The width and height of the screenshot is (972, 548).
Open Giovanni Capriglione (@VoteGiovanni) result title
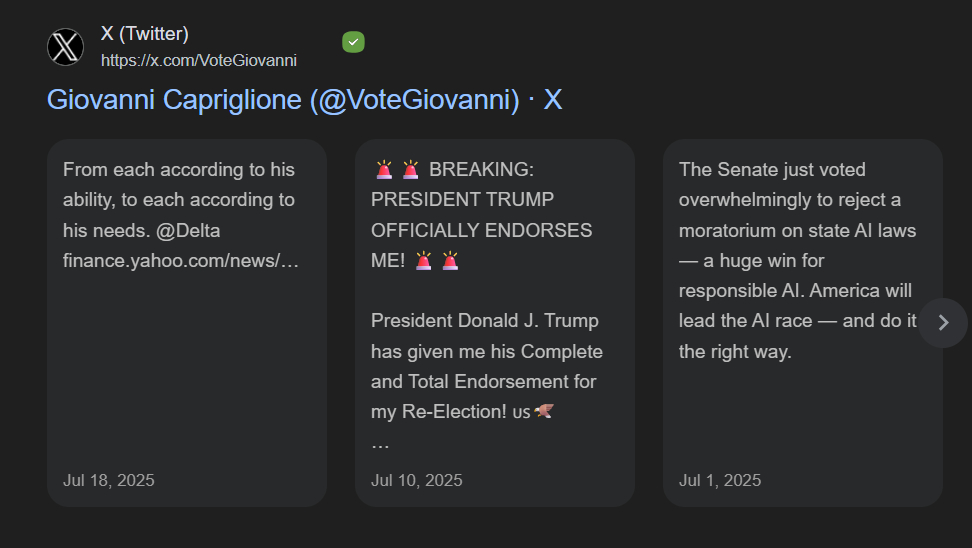pyautogui.click(x=304, y=100)
